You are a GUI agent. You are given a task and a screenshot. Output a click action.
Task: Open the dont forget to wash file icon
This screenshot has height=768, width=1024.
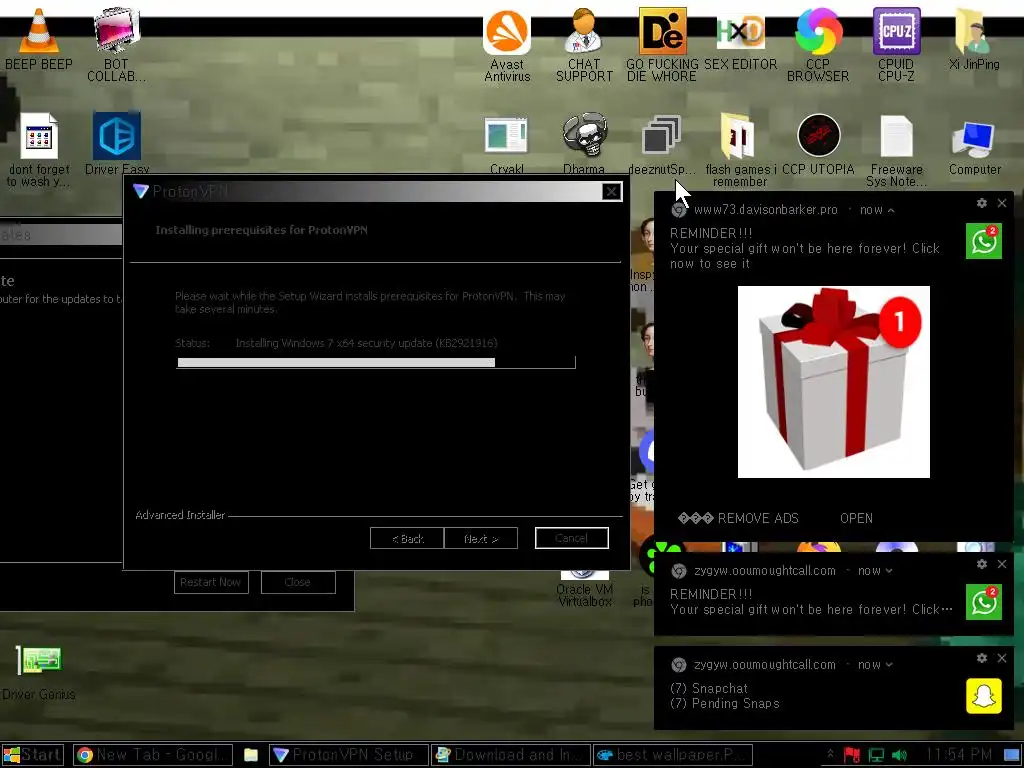tap(39, 136)
